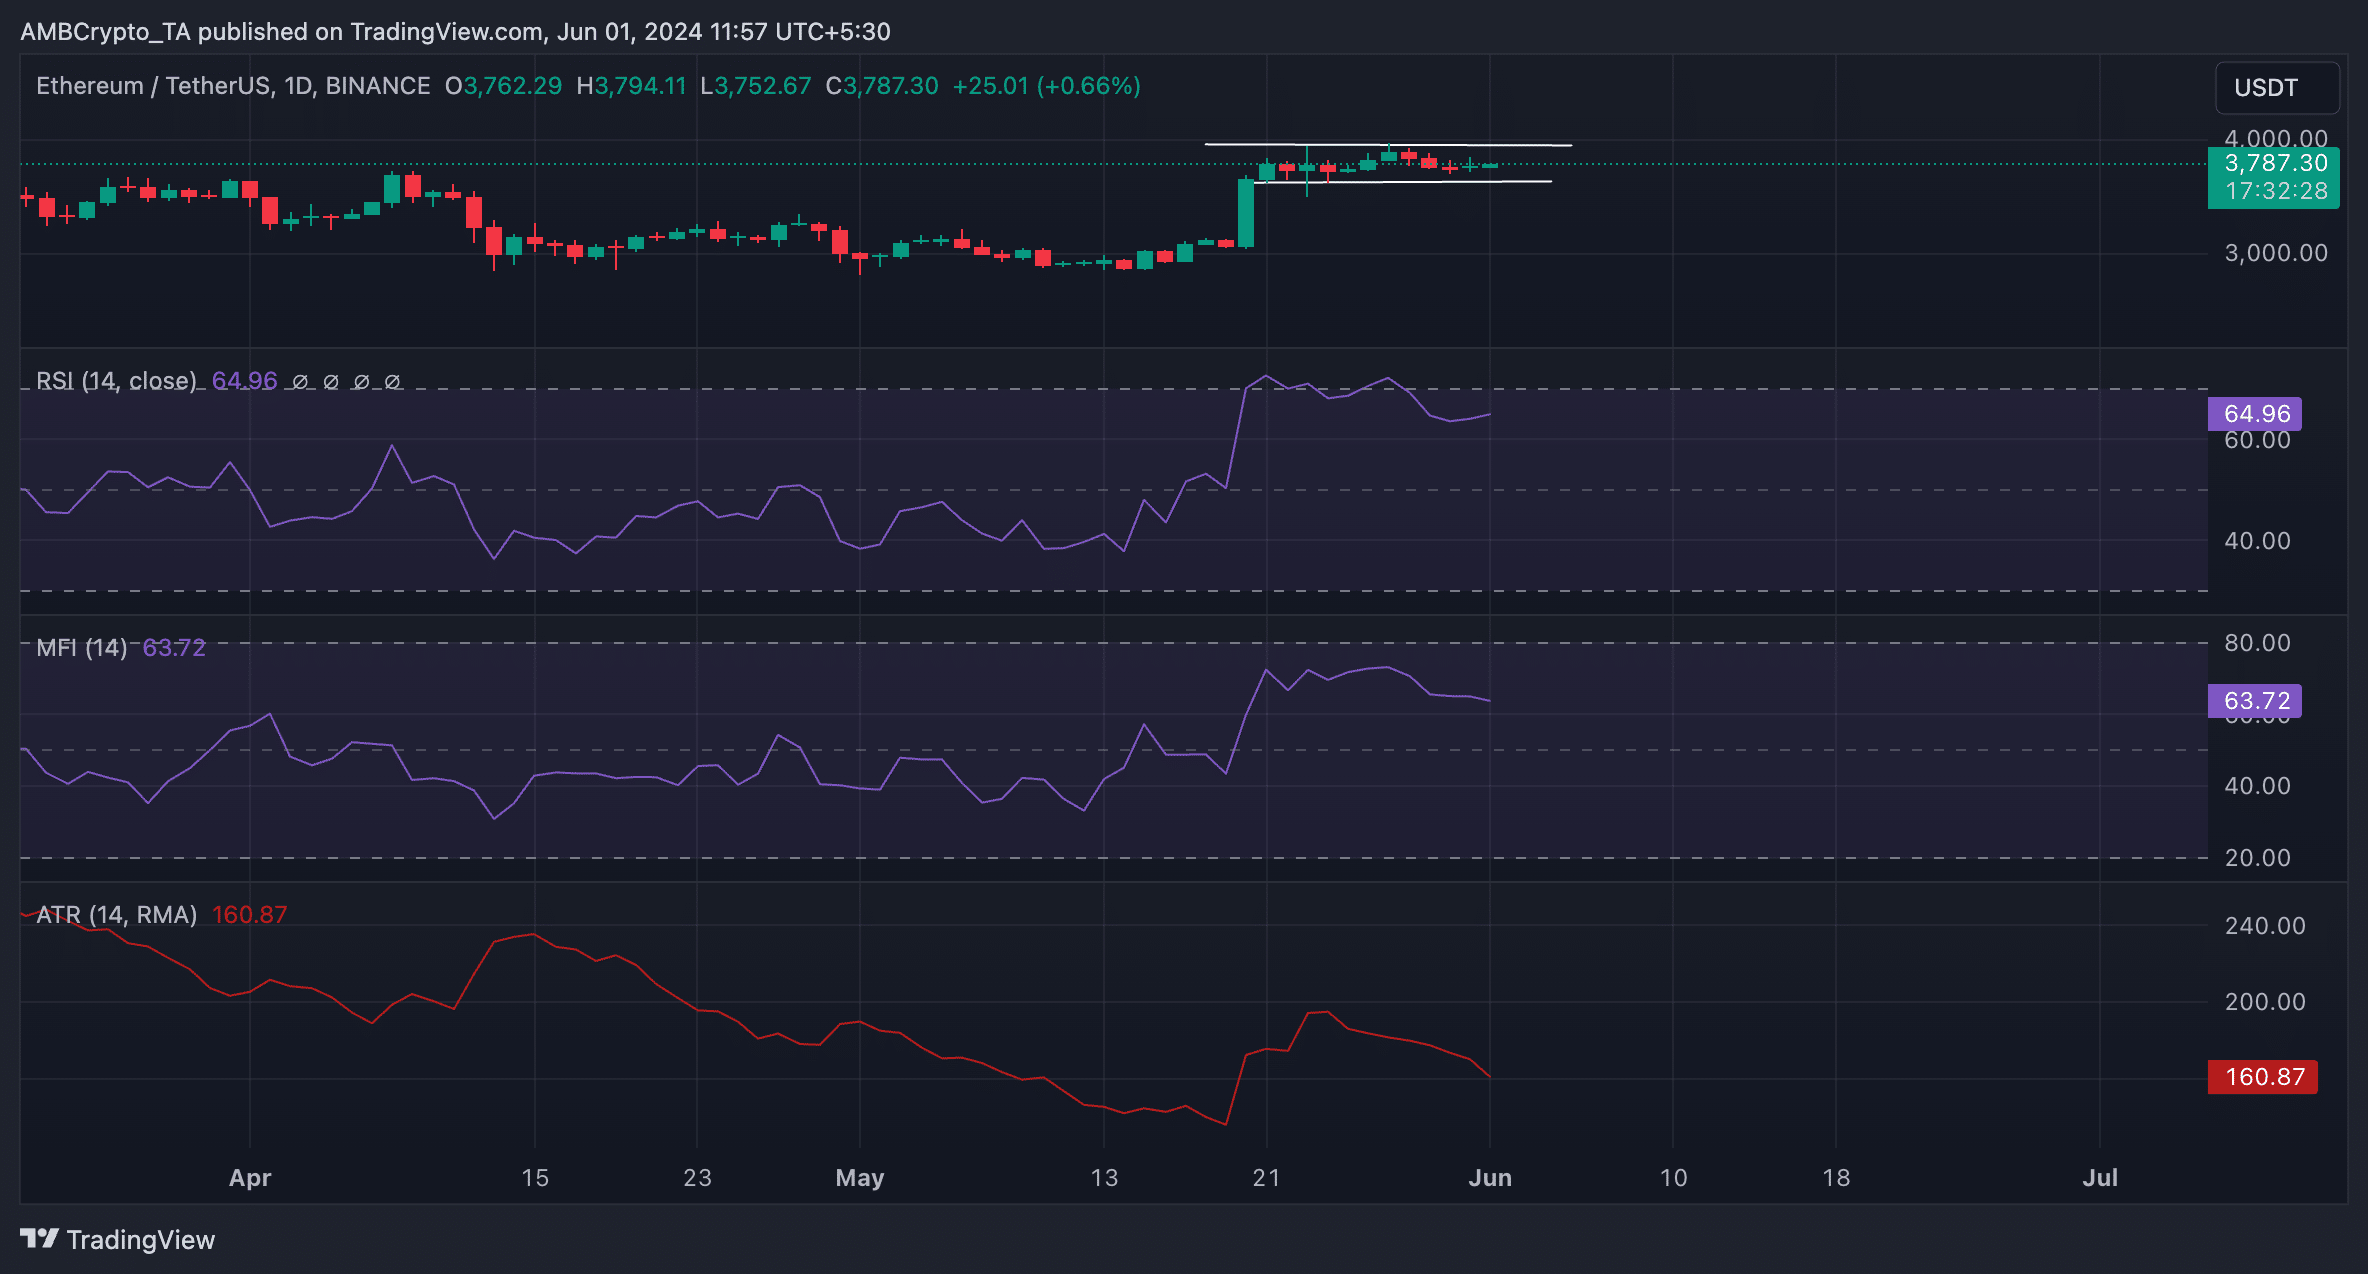Click the RSI value tag 64.96 on axis
Viewport: 2368px width, 1274px height.
(2255, 414)
